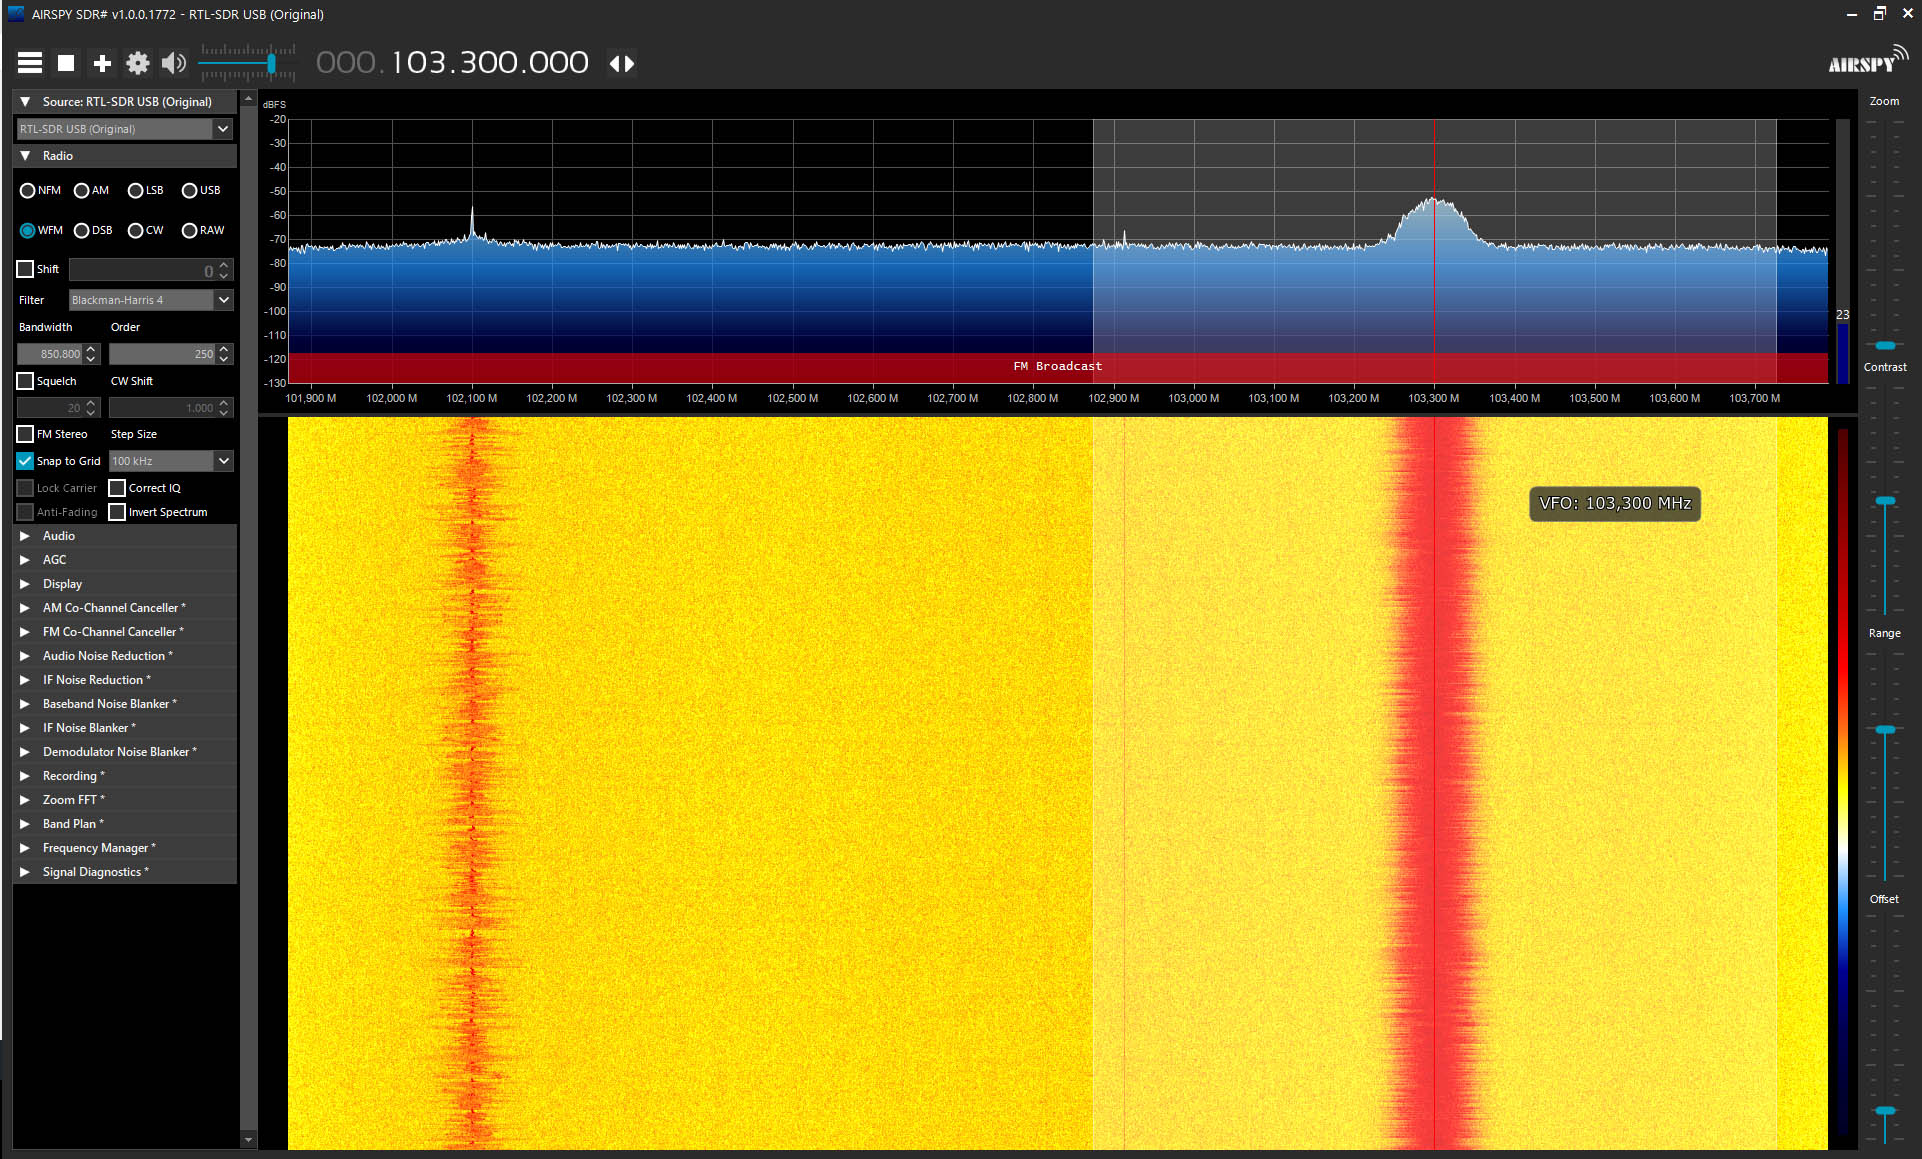The width and height of the screenshot is (1922, 1159).
Task: Expand the Frequency Manager section
Action: coord(125,848)
